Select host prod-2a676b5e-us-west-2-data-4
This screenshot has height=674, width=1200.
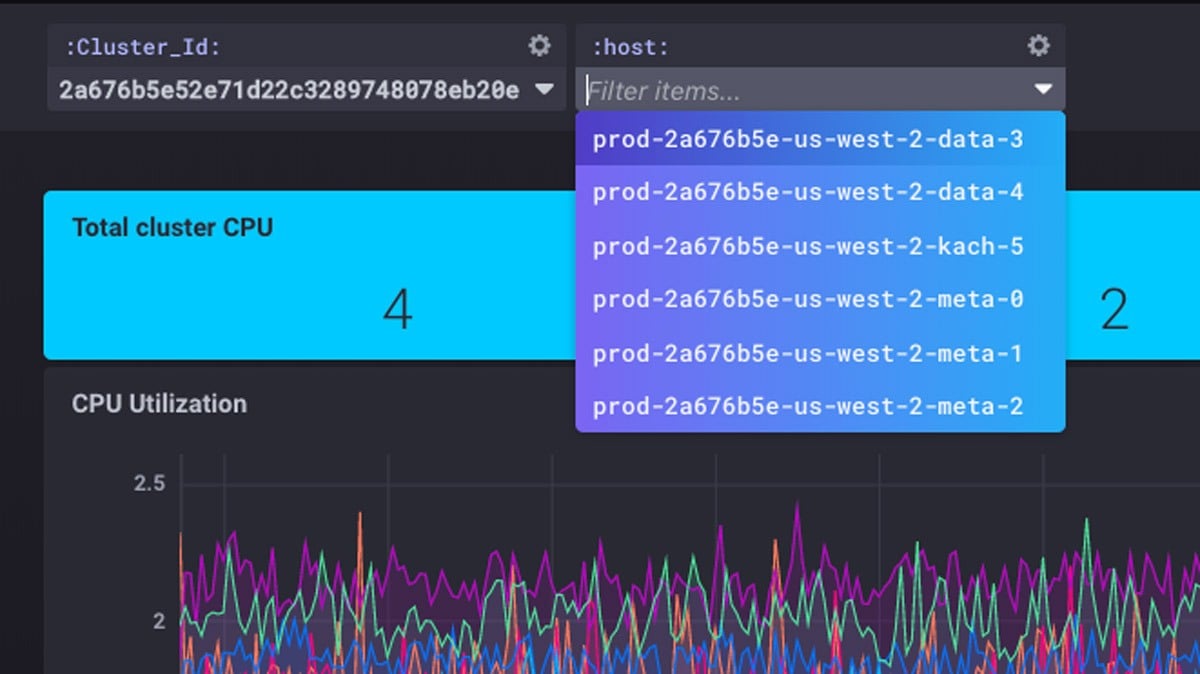tap(808, 193)
